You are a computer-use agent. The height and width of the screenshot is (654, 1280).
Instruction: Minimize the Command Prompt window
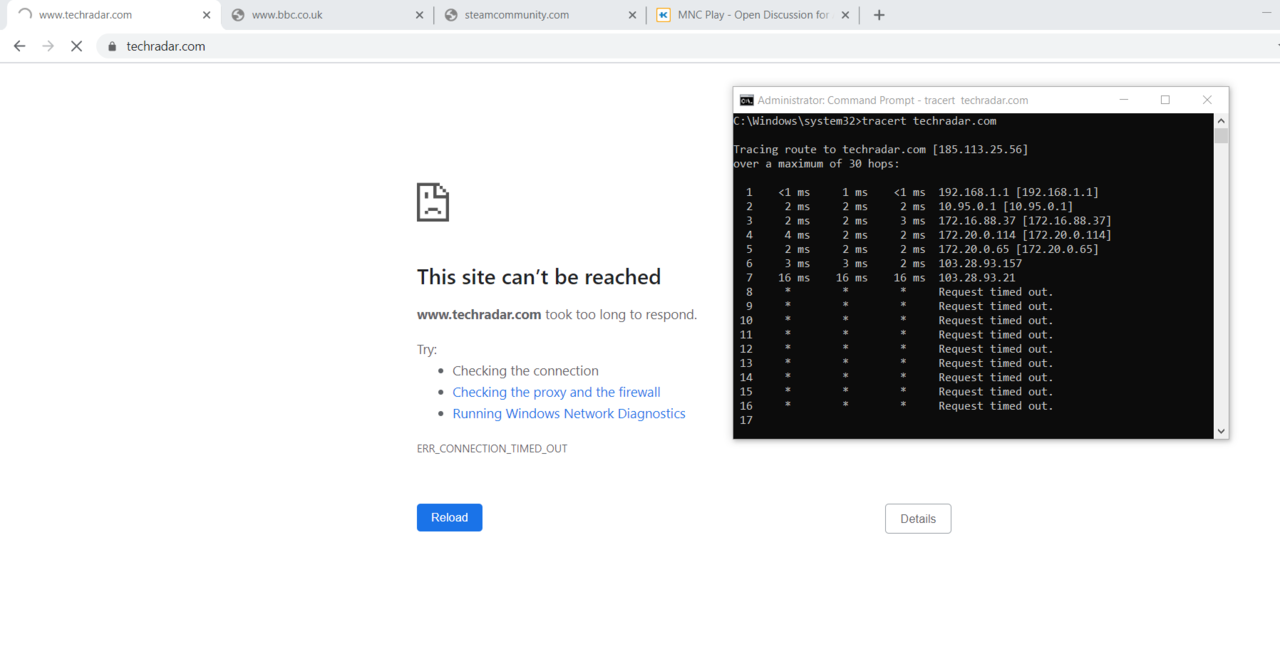(1124, 100)
